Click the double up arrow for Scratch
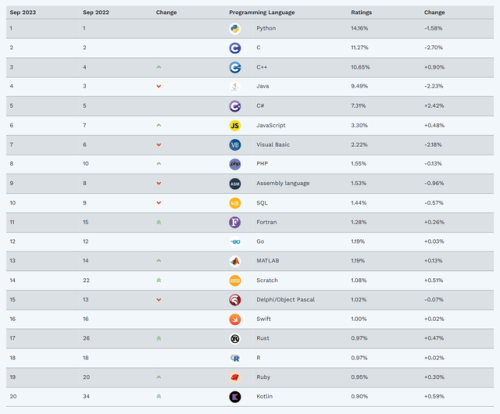This screenshot has height=414, width=500. click(x=159, y=280)
